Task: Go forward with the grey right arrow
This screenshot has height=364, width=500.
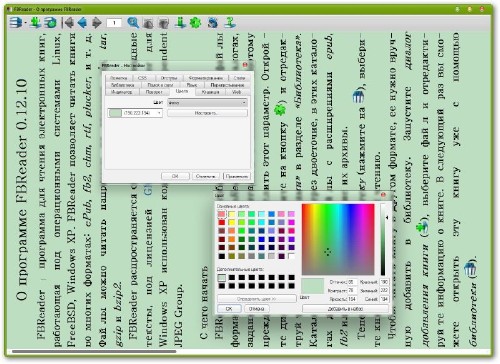Action: (x=97, y=23)
